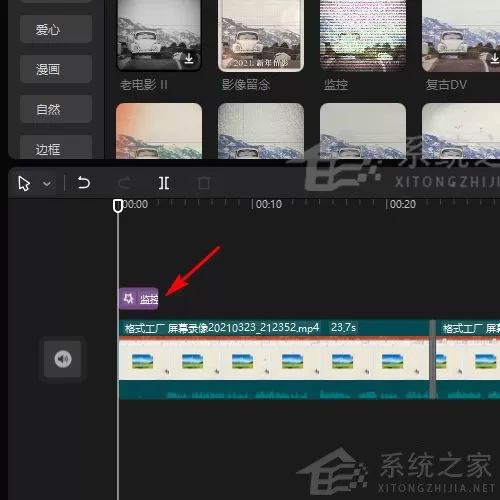This screenshot has height=500, width=500.
Task: Choose the 影像留念 effect thumbnail
Action: (261, 35)
